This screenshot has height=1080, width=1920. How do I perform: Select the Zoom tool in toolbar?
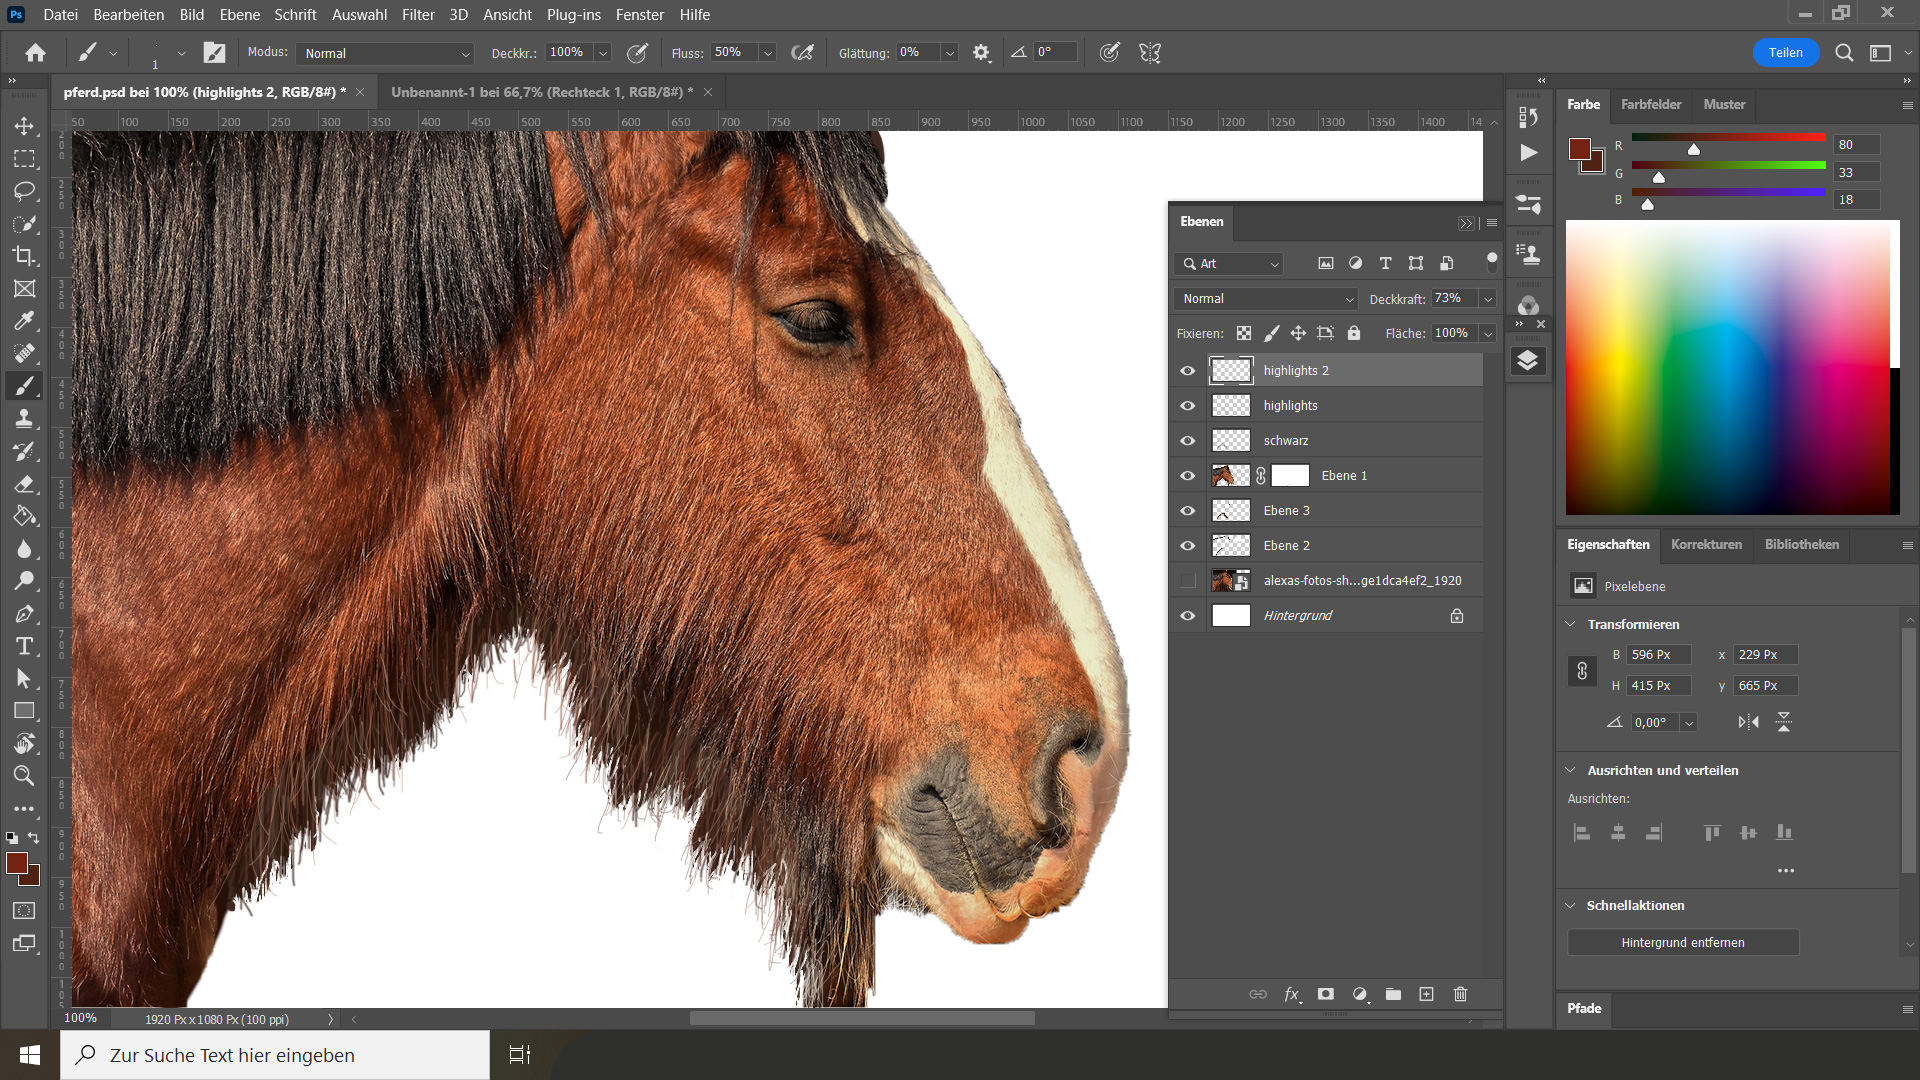click(24, 776)
